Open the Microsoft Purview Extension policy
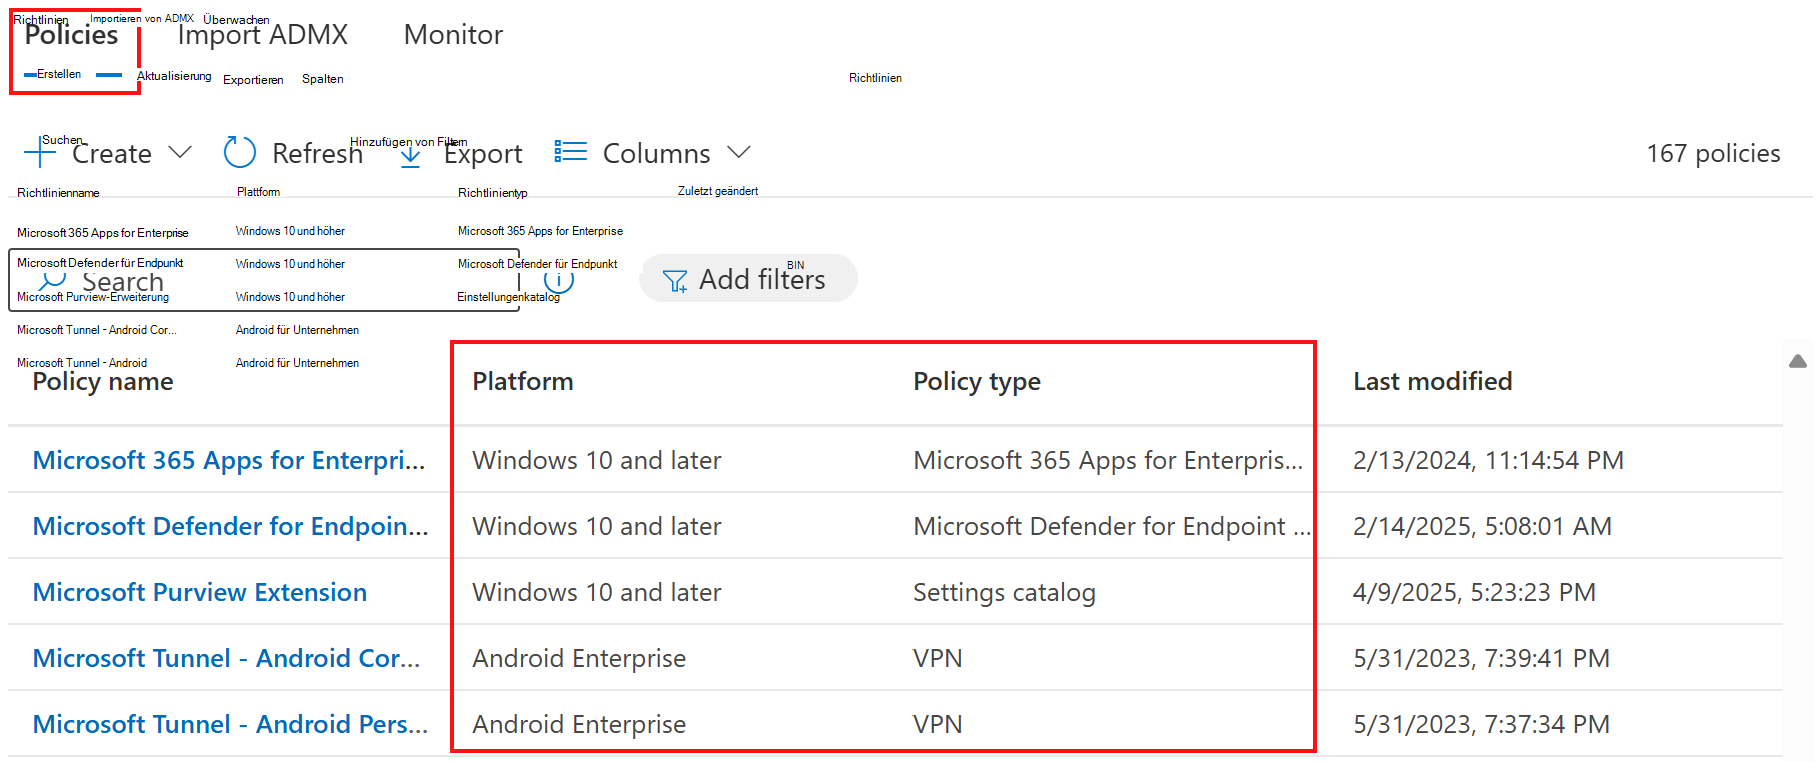 click(x=200, y=592)
